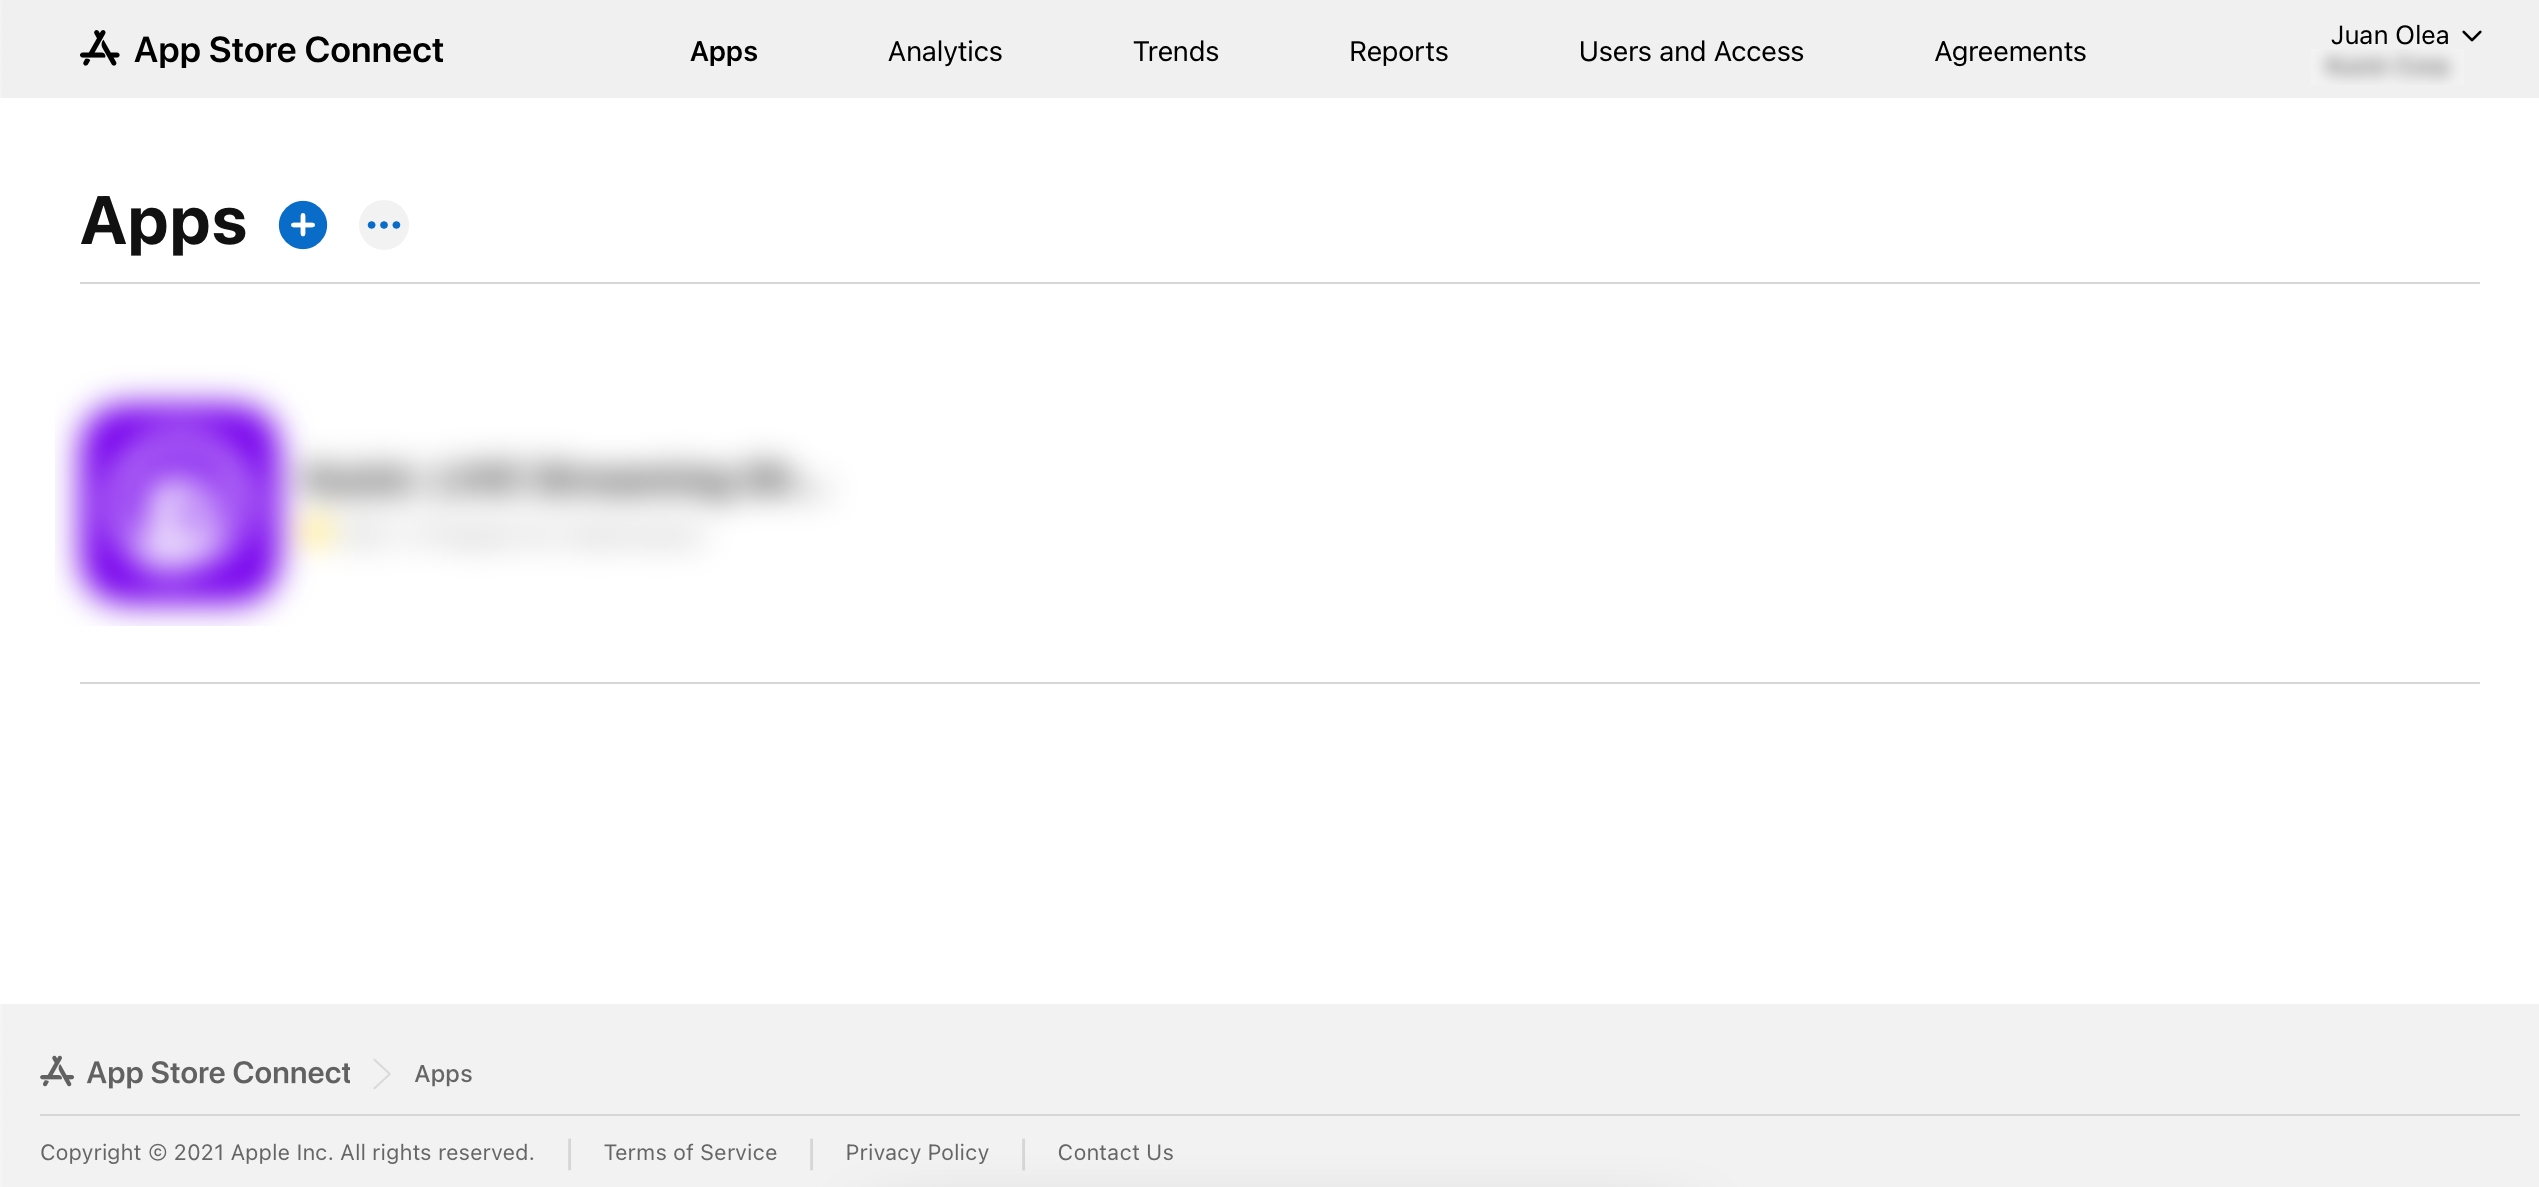Image resolution: width=2539 pixels, height=1187 pixels.
Task: Click App Store Connect header title
Action: pos(288,49)
